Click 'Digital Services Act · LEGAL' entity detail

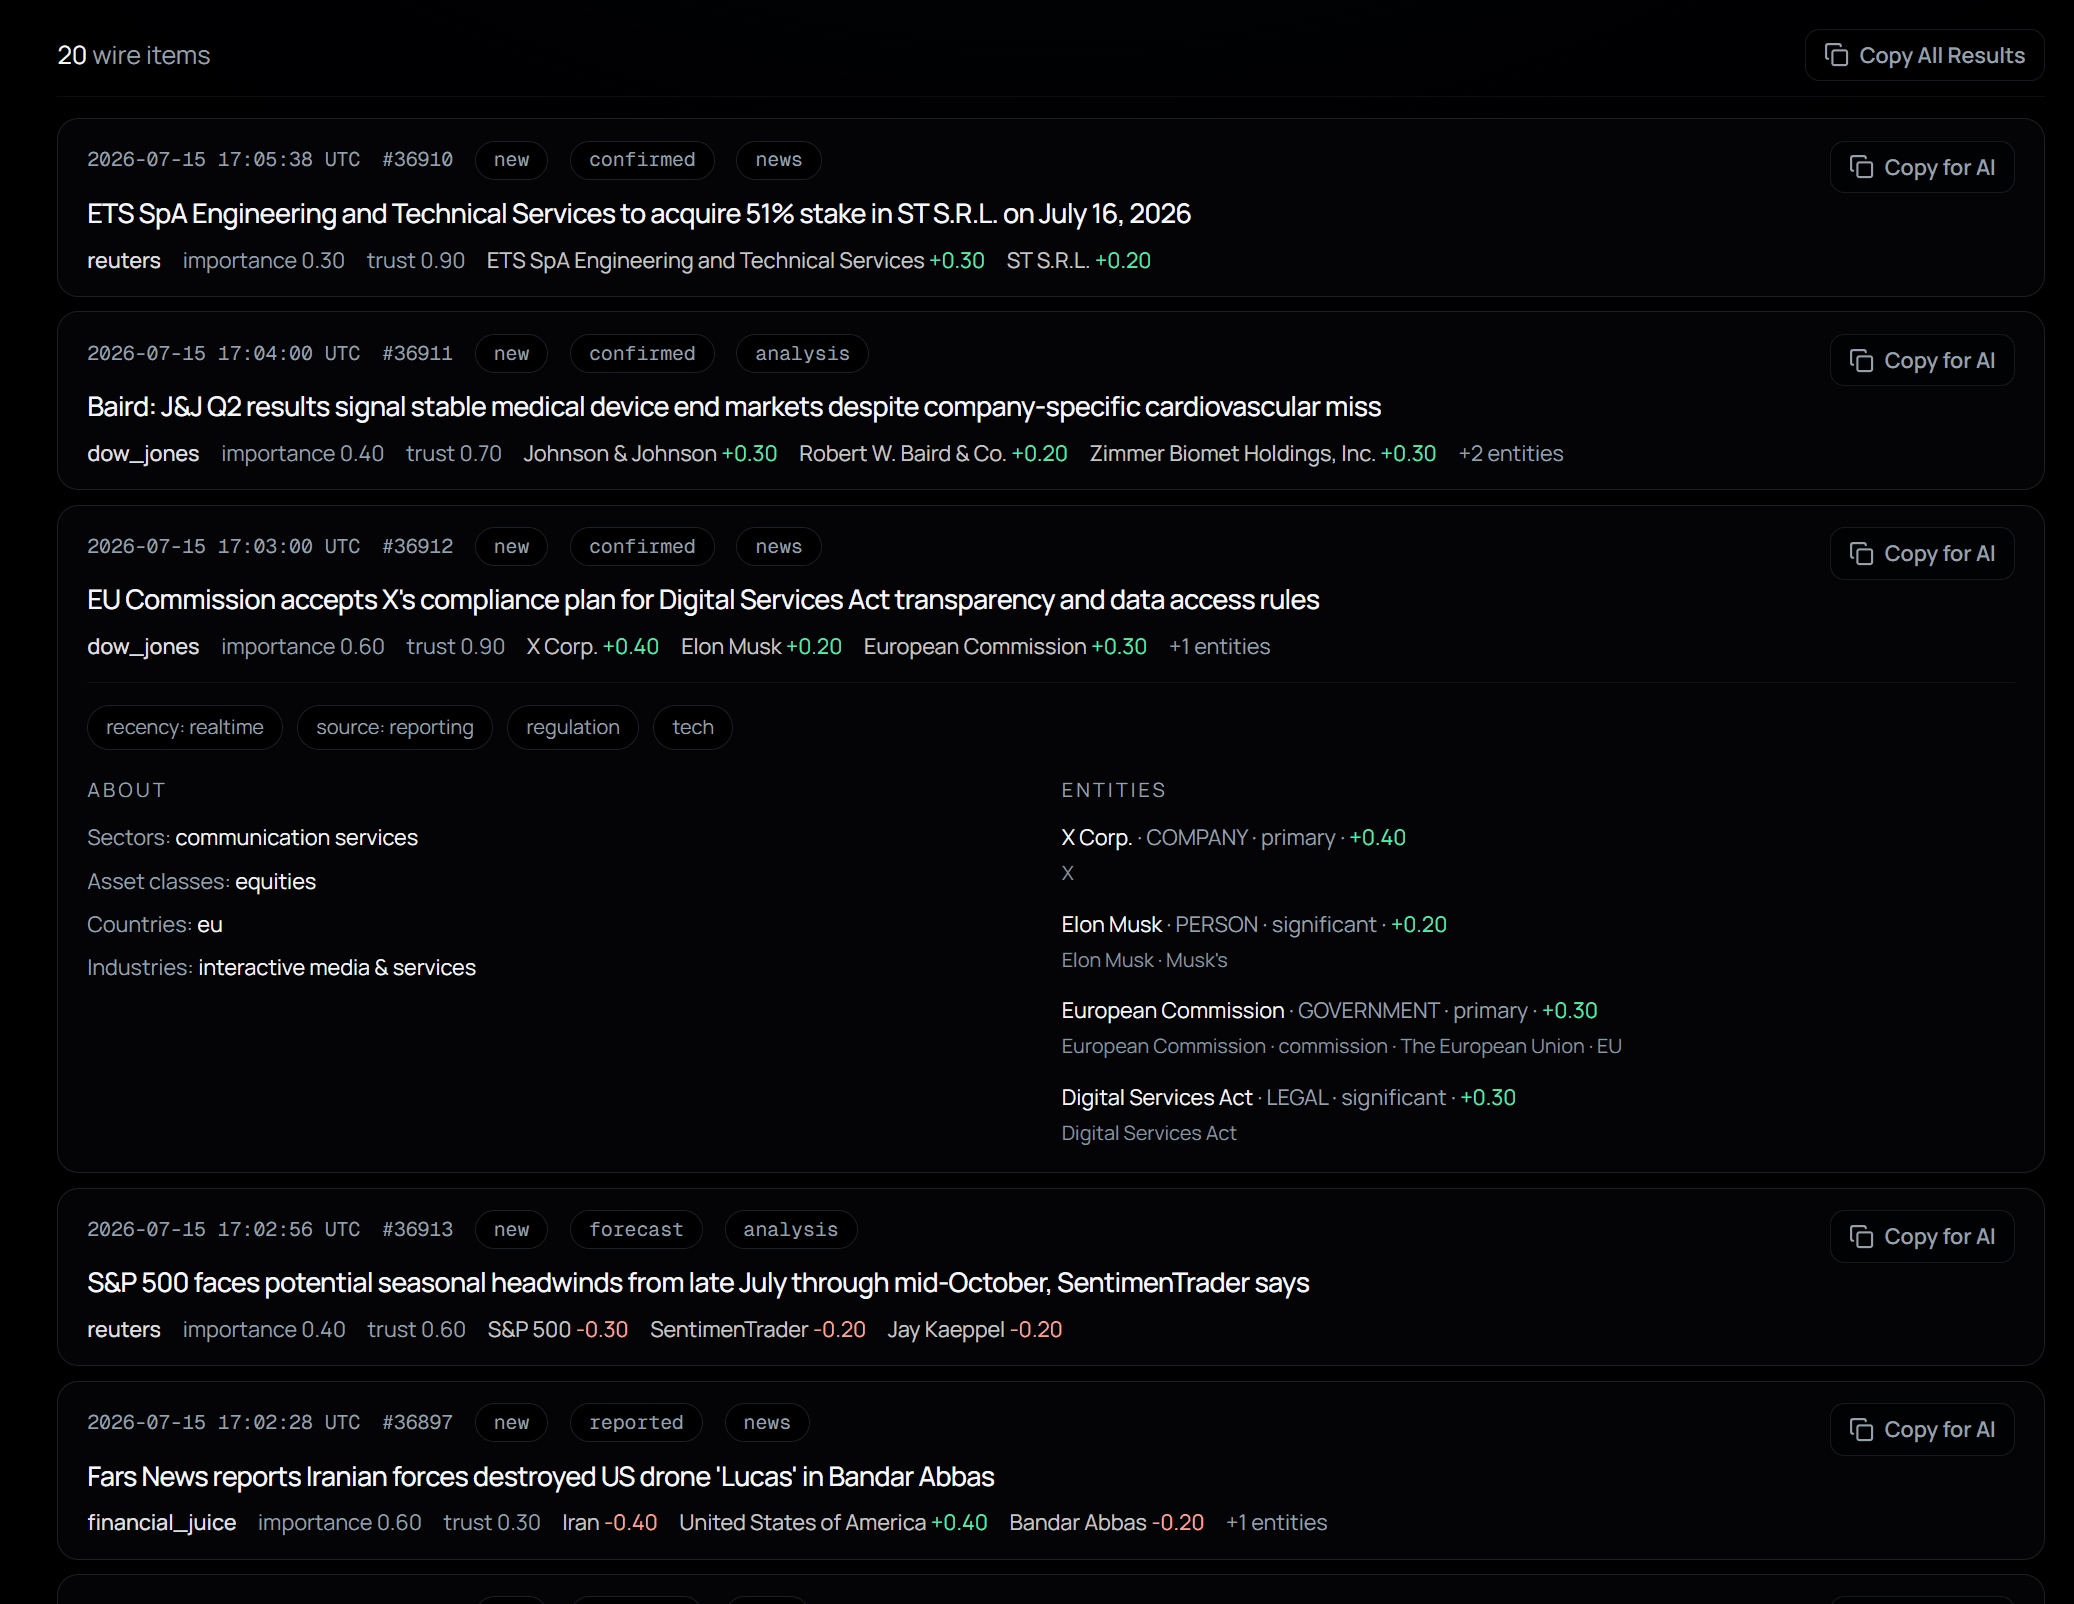point(1288,1097)
